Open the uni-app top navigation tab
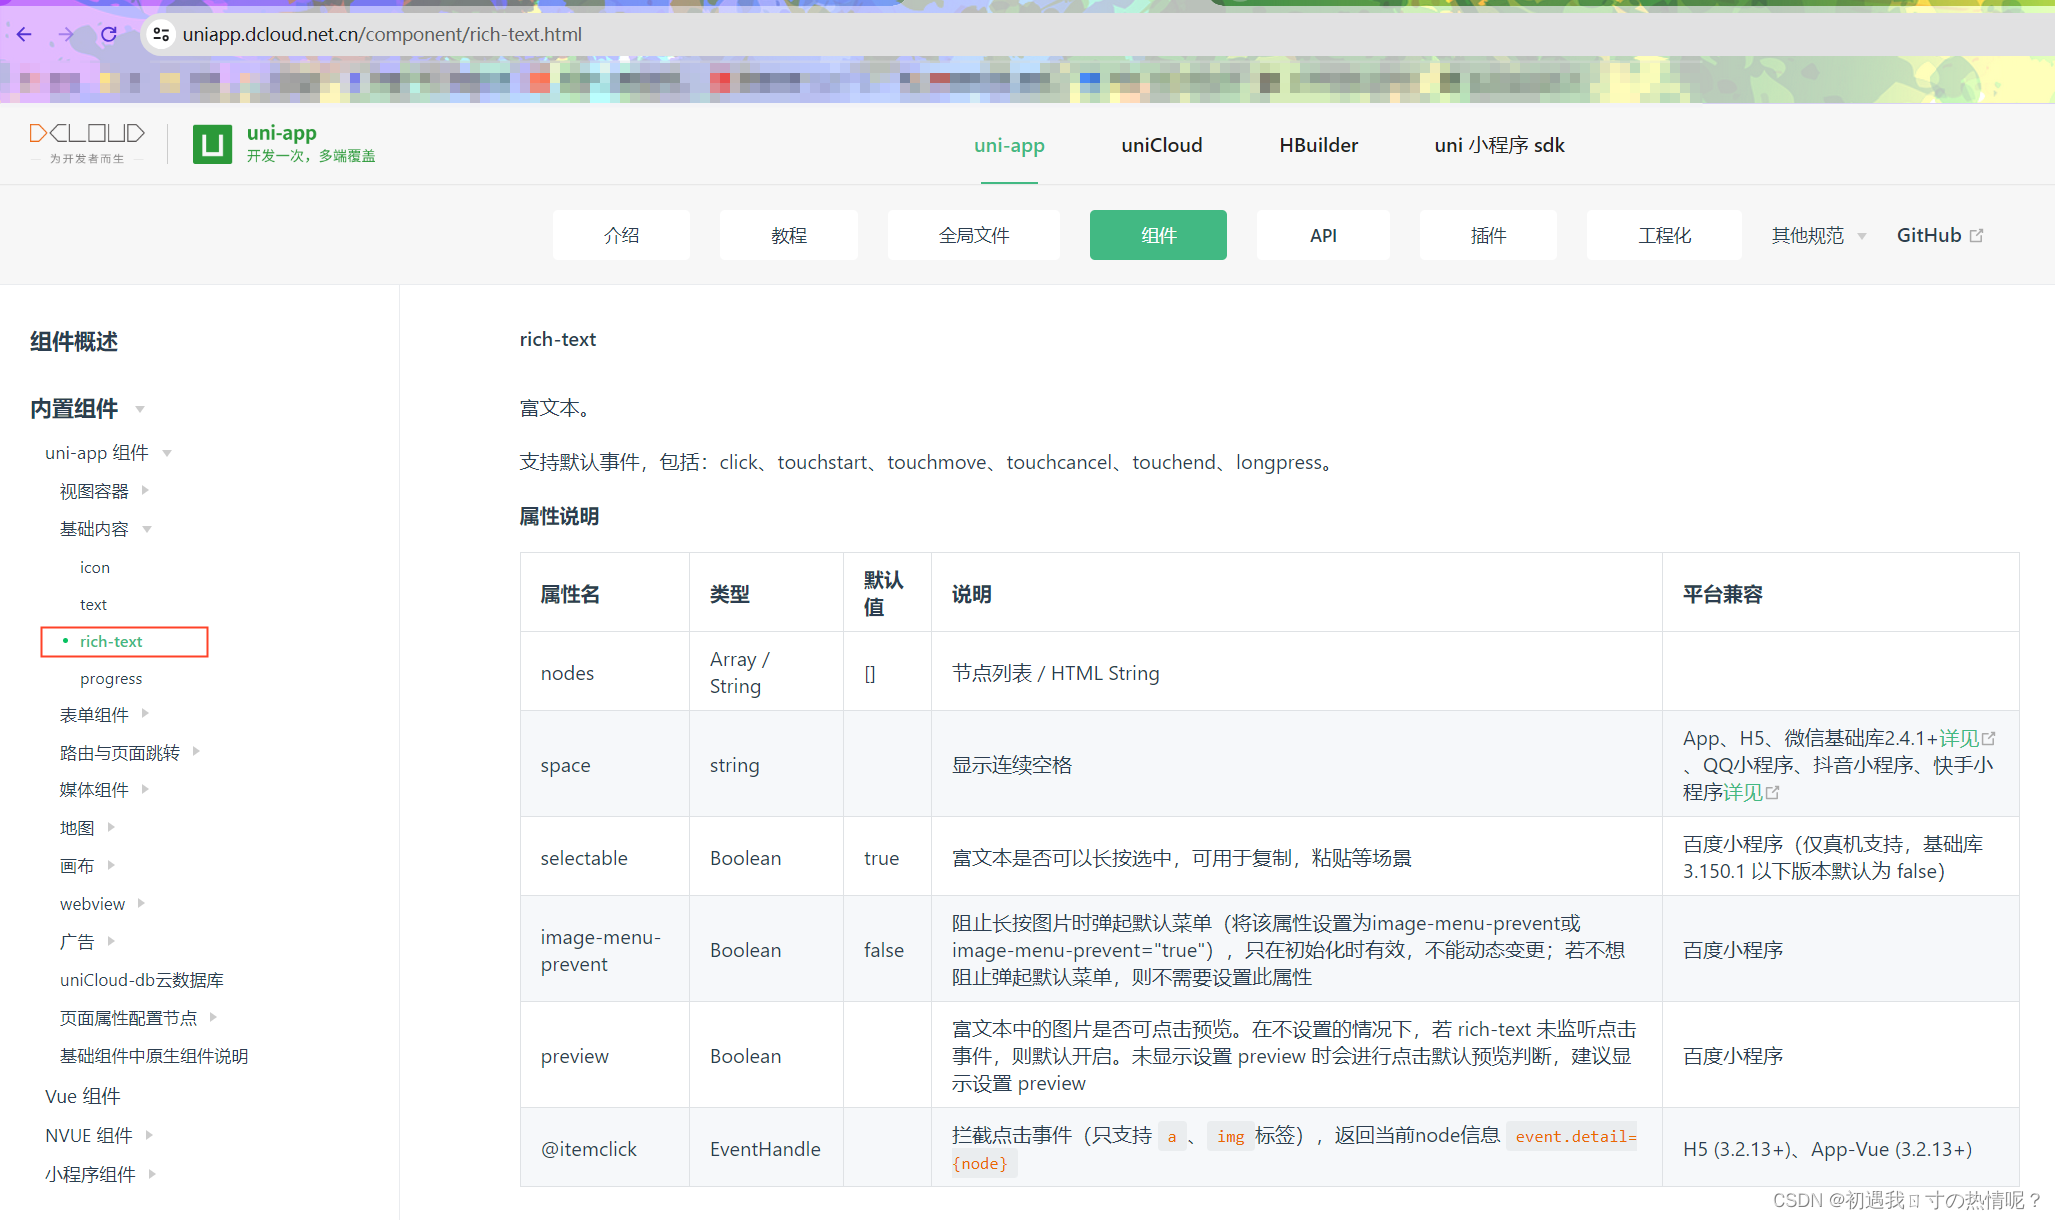Viewport: 2055px width, 1220px height. pos(1009,145)
